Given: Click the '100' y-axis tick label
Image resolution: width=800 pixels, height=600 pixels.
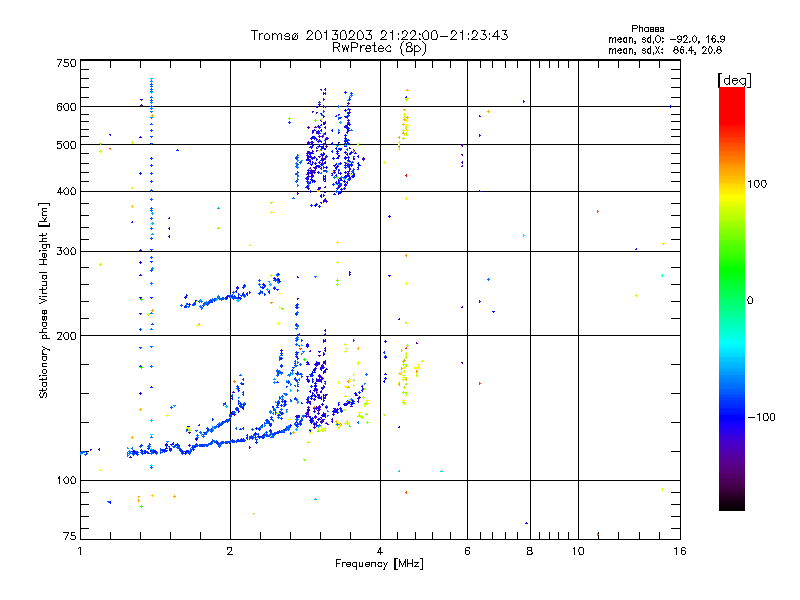Looking at the screenshot, I should (x=66, y=481).
